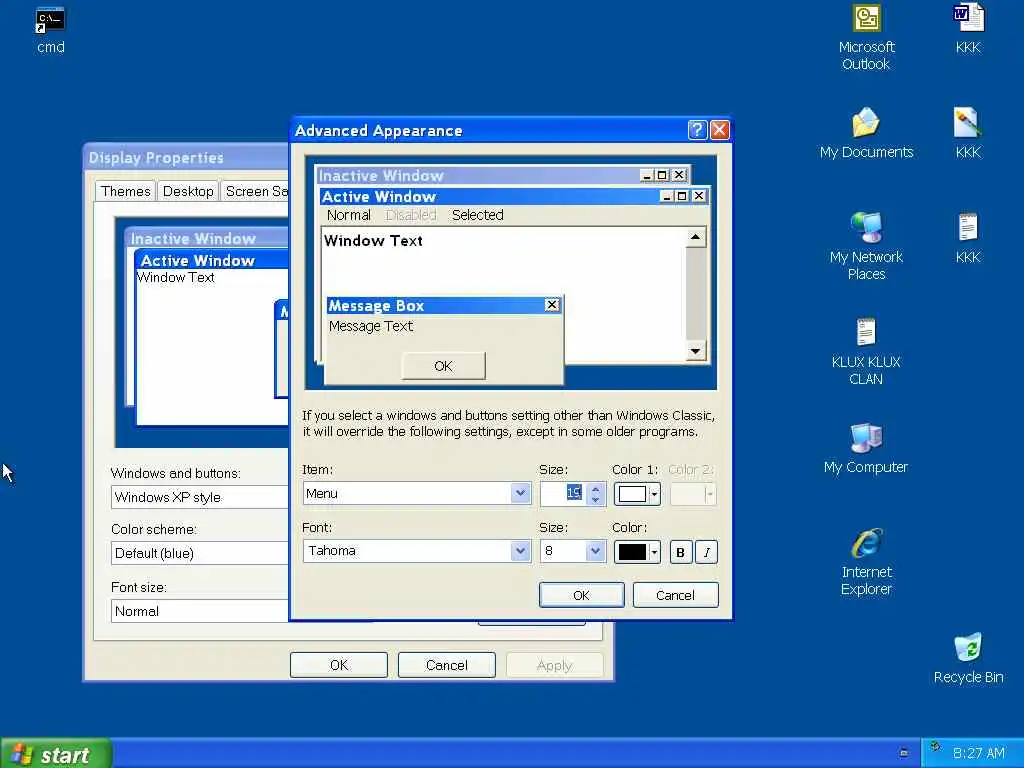Open the font Size dropdown showing 8

tap(594, 551)
